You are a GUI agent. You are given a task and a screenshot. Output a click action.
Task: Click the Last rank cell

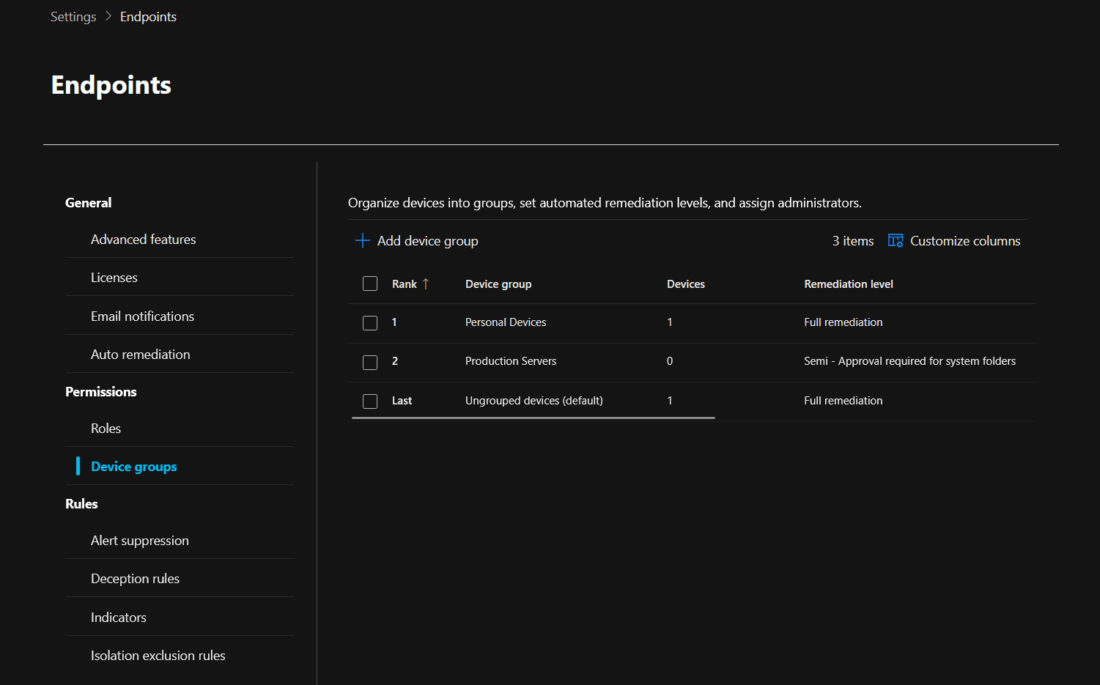(402, 400)
